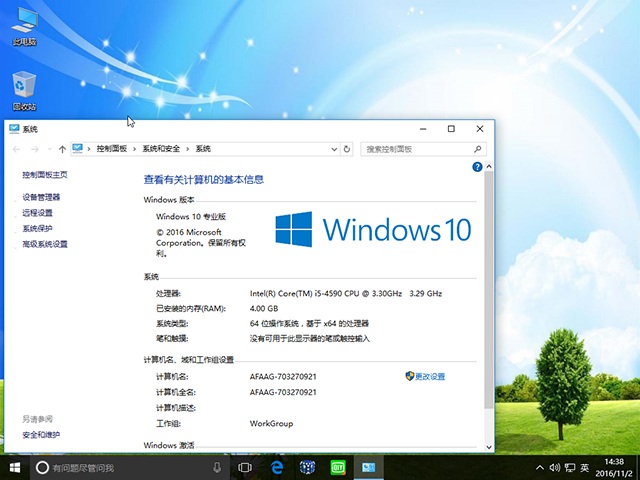Open Task View on the taskbar
640x480 pixels.
[245, 467]
